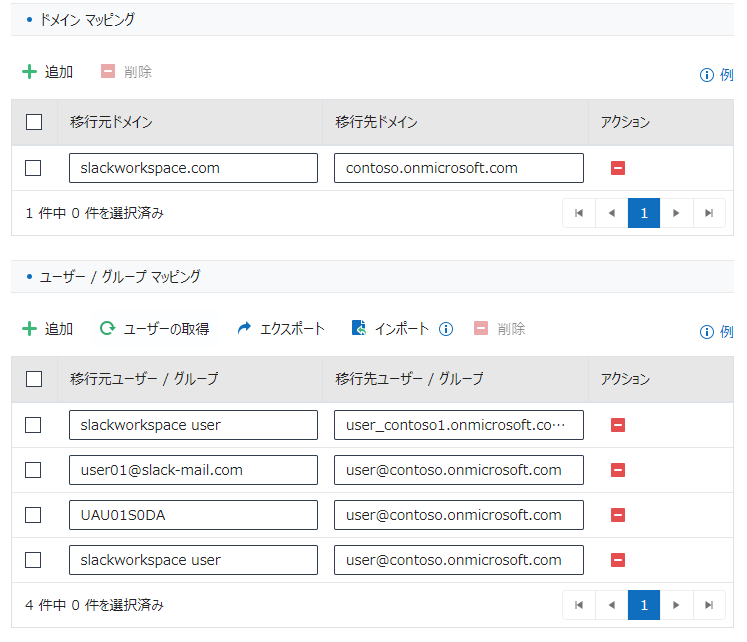Click 削除 in the ユーザー / グループ マッピング toolbar
This screenshot has height=642, width=747.
(500, 329)
